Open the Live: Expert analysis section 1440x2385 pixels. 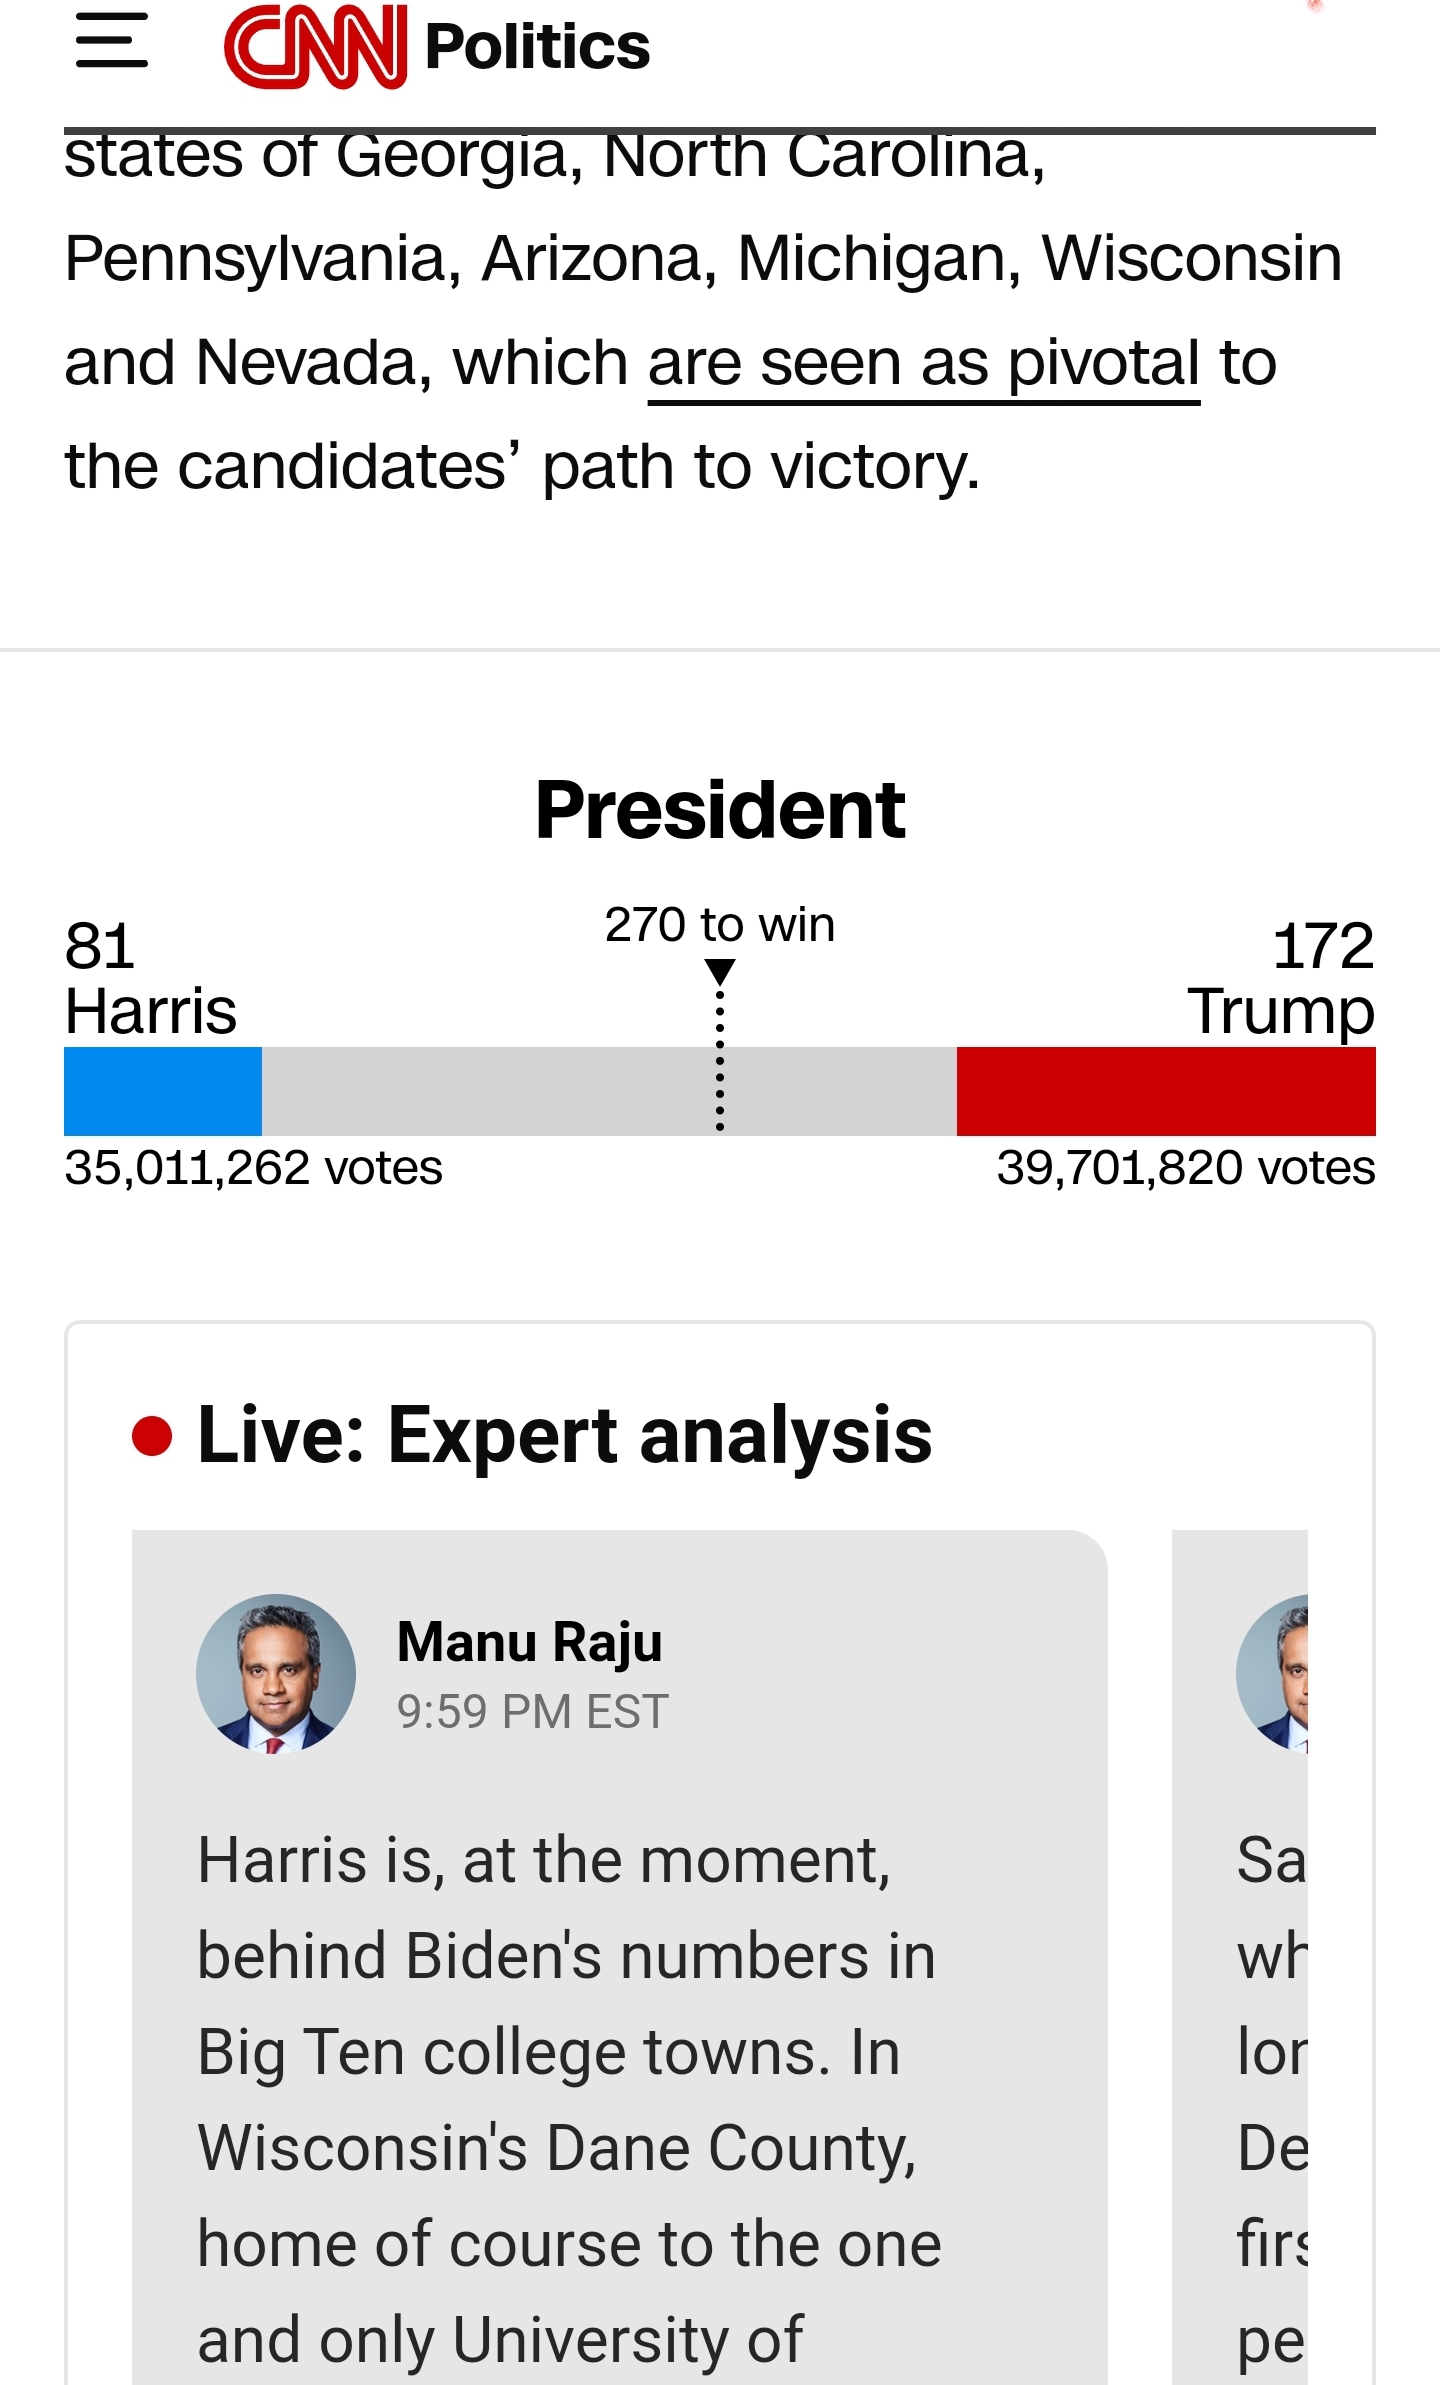pyautogui.click(x=564, y=1436)
